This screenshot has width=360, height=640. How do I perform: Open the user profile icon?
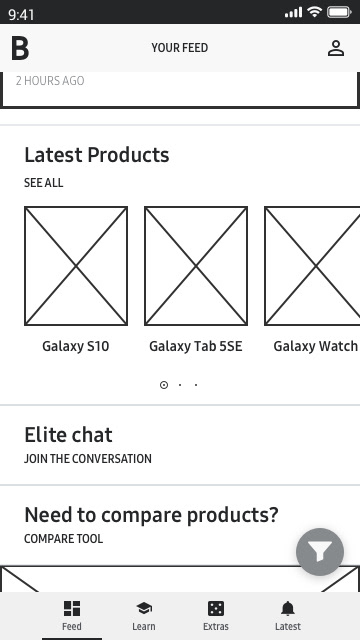point(336,48)
